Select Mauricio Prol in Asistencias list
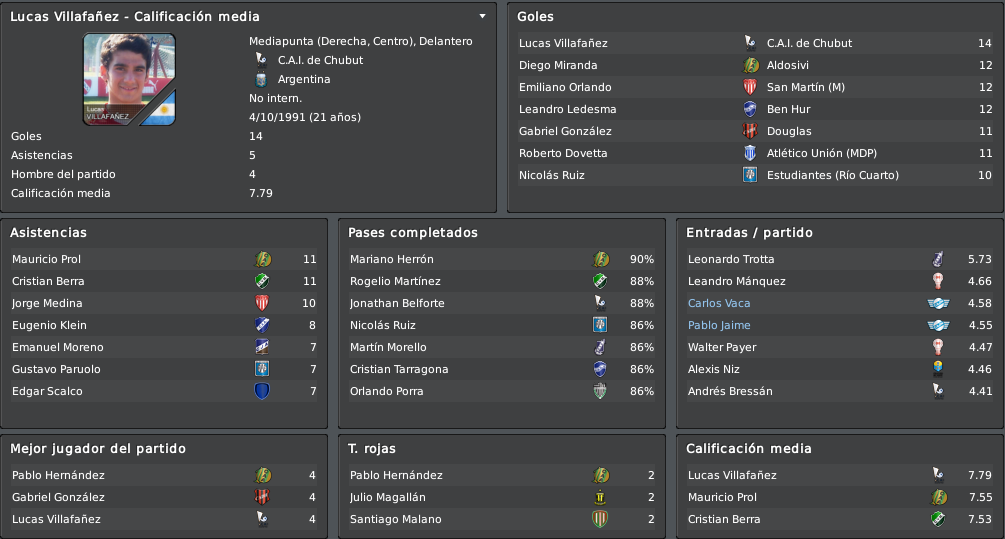Screen dimensions: 1005x539 point(164,259)
